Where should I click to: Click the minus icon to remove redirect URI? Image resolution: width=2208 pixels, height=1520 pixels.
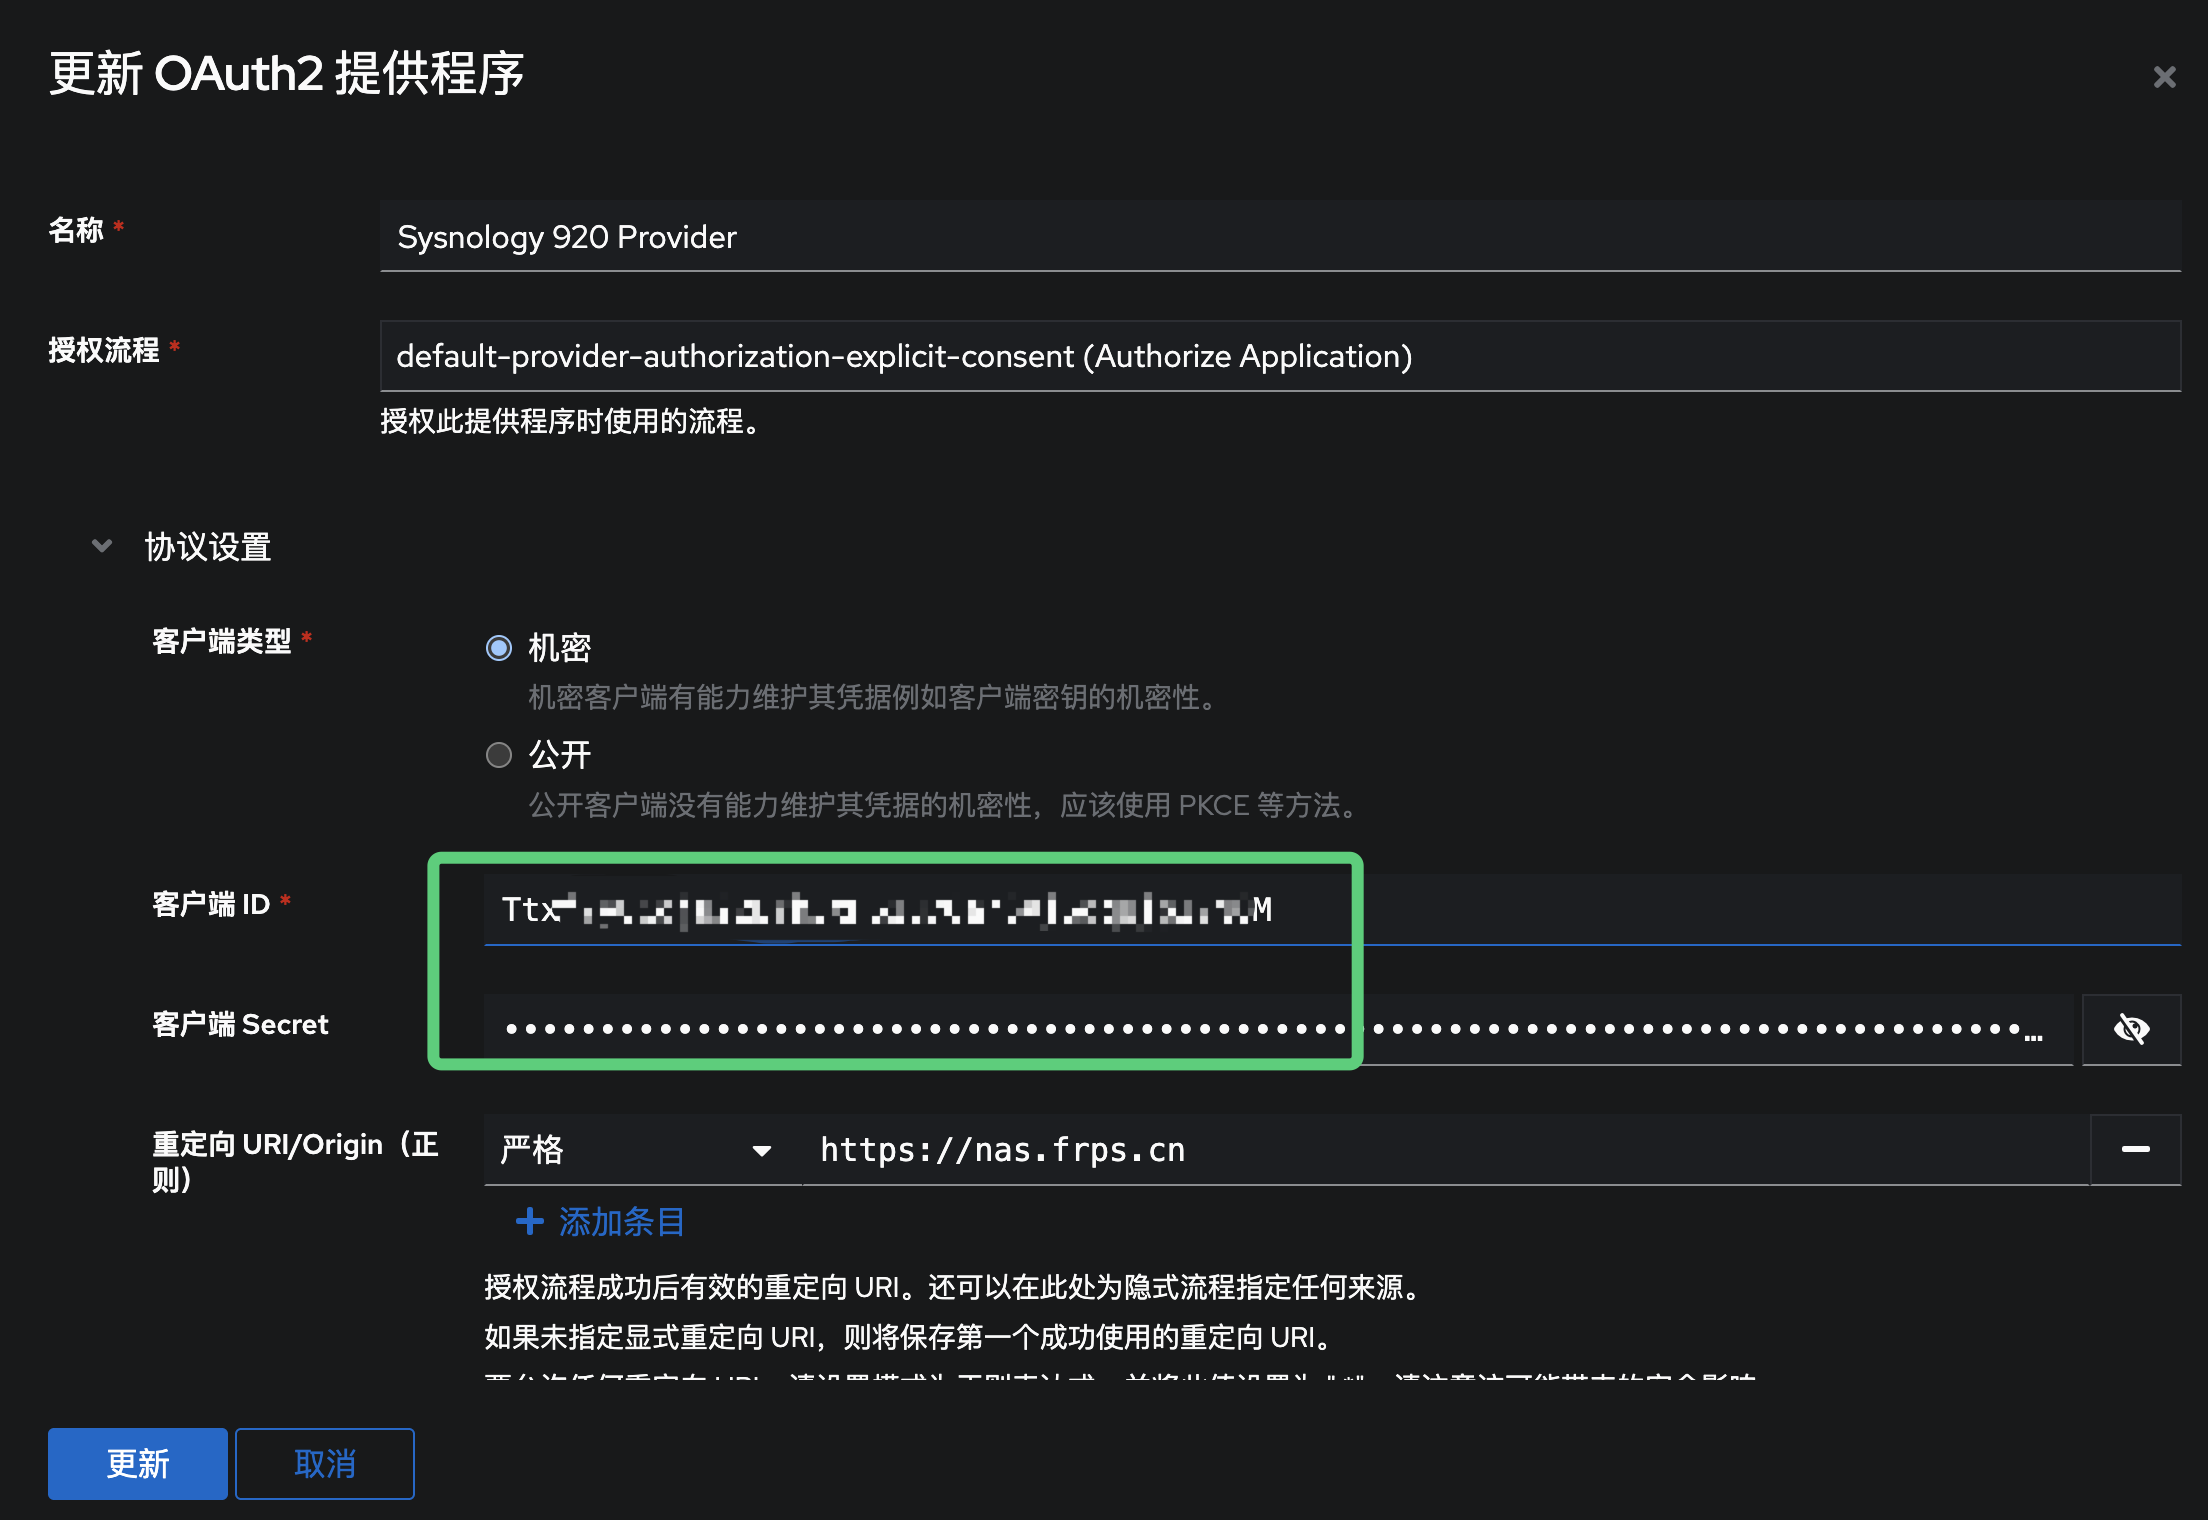2134,1149
